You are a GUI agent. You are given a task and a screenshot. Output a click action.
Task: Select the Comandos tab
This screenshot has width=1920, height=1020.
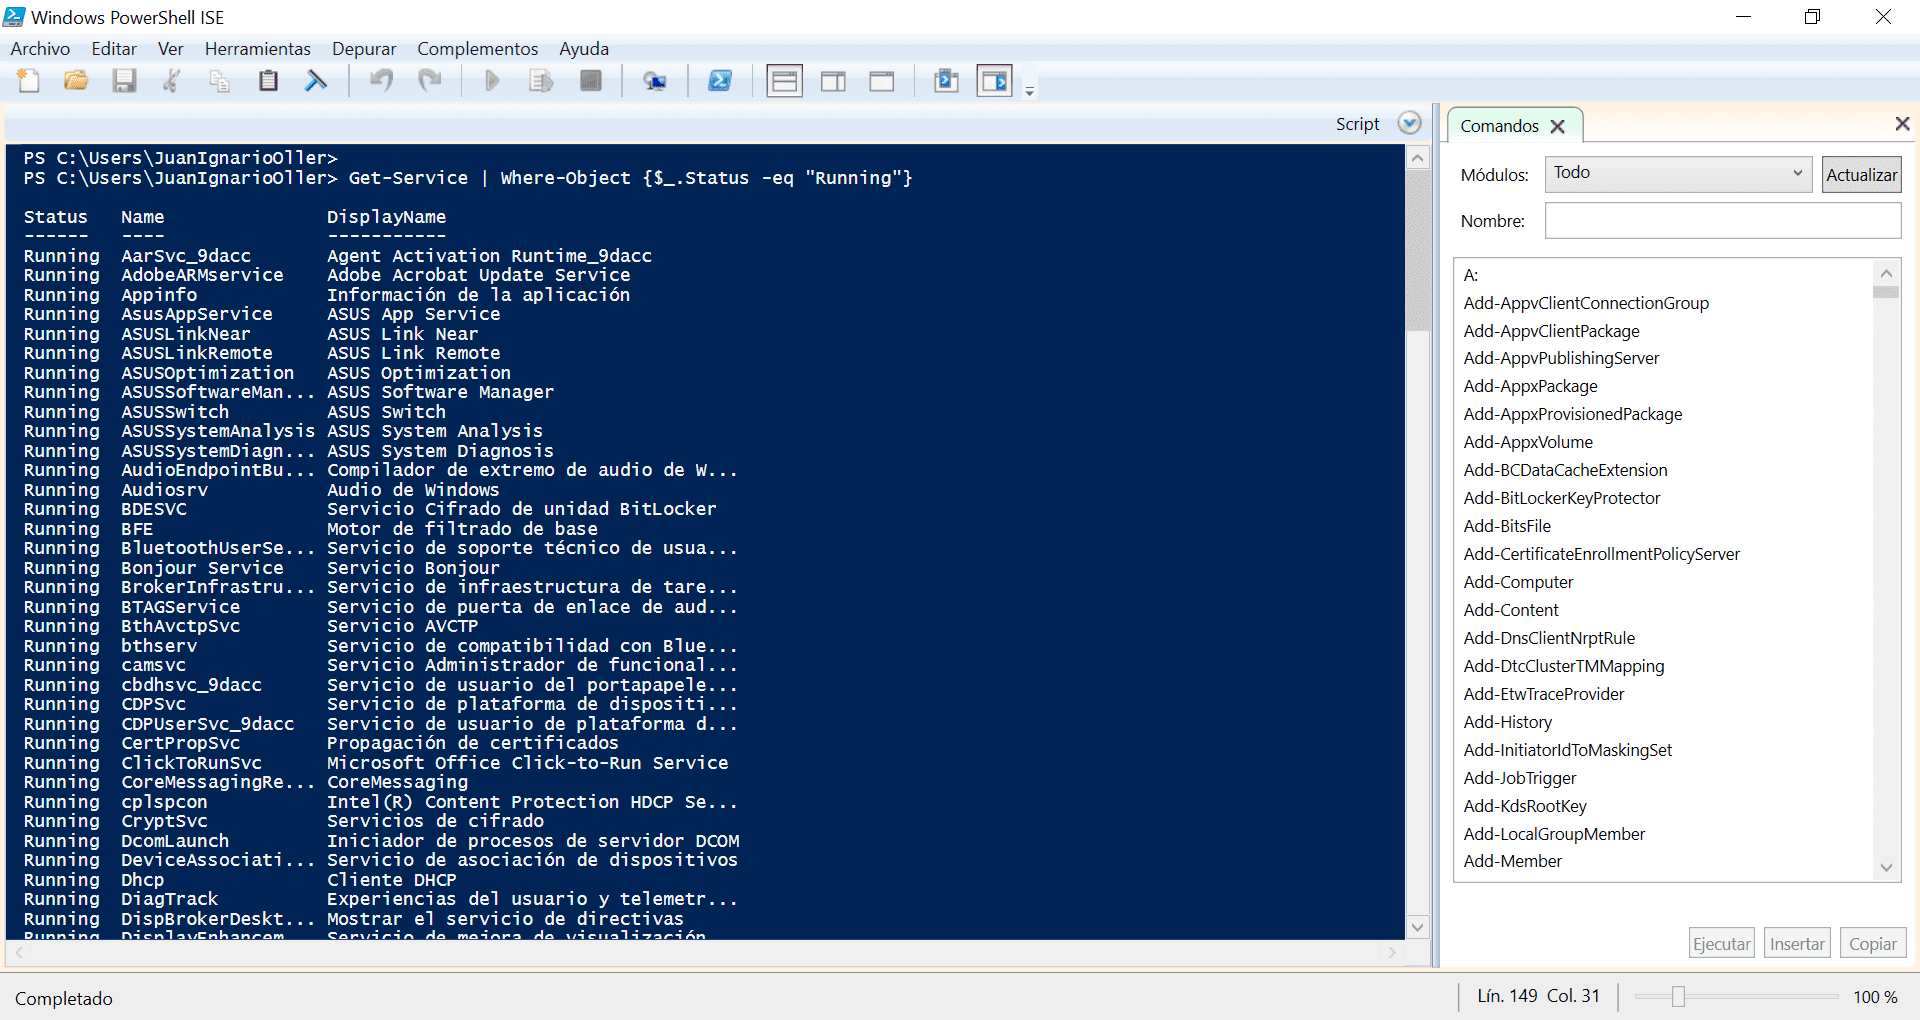point(1499,126)
